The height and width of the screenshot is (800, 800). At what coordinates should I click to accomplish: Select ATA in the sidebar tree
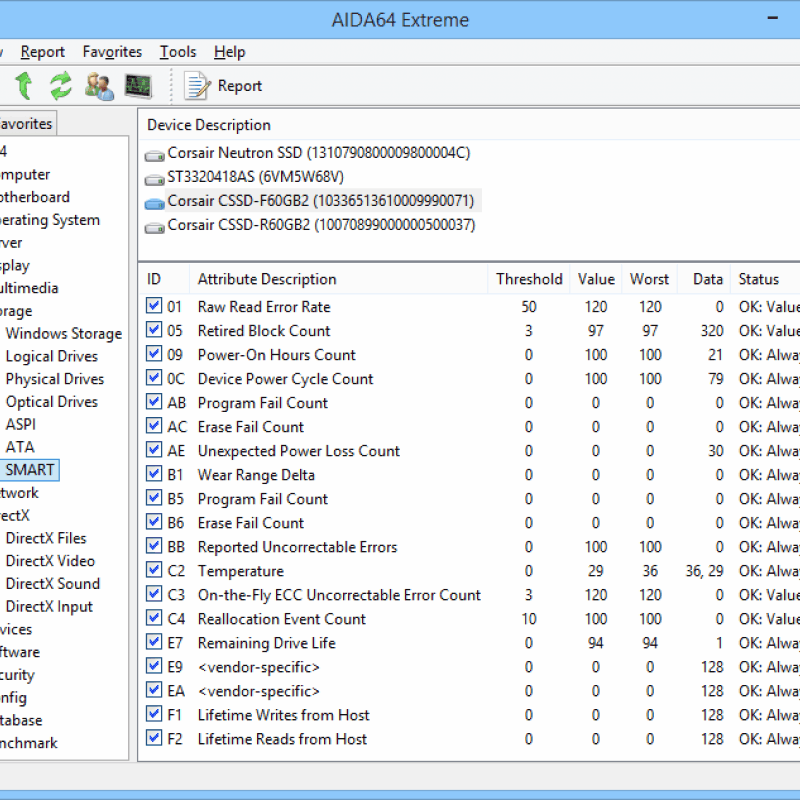(x=20, y=447)
